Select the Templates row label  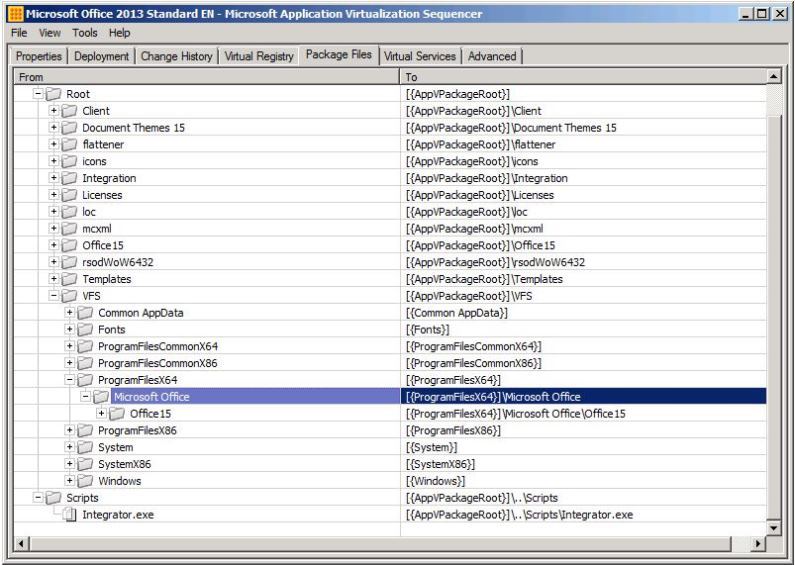pos(106,279)
